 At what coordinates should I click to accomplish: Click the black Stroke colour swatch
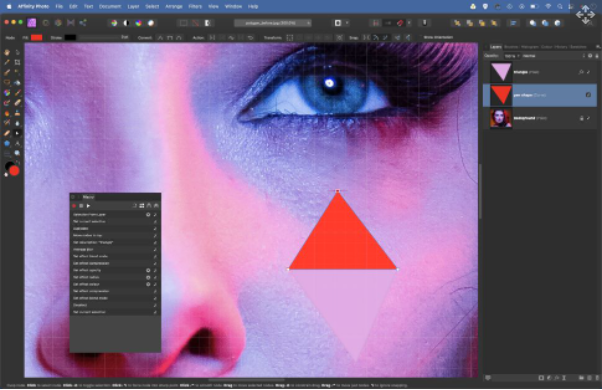[70, 38]
